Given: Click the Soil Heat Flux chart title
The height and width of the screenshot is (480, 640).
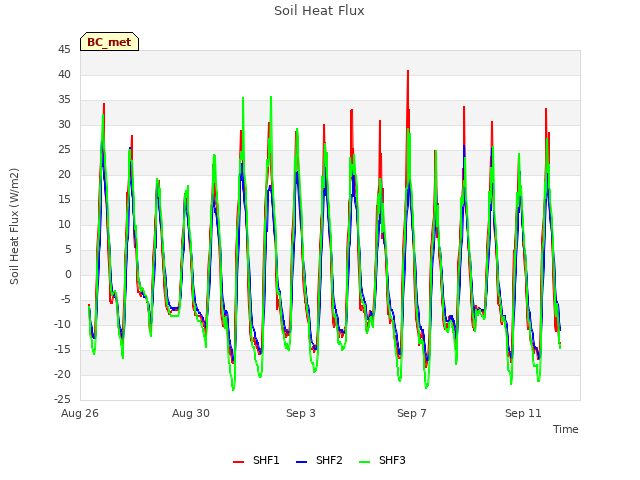Looking at the screenshot, I should pyautogui.click(x=319, y=11).
